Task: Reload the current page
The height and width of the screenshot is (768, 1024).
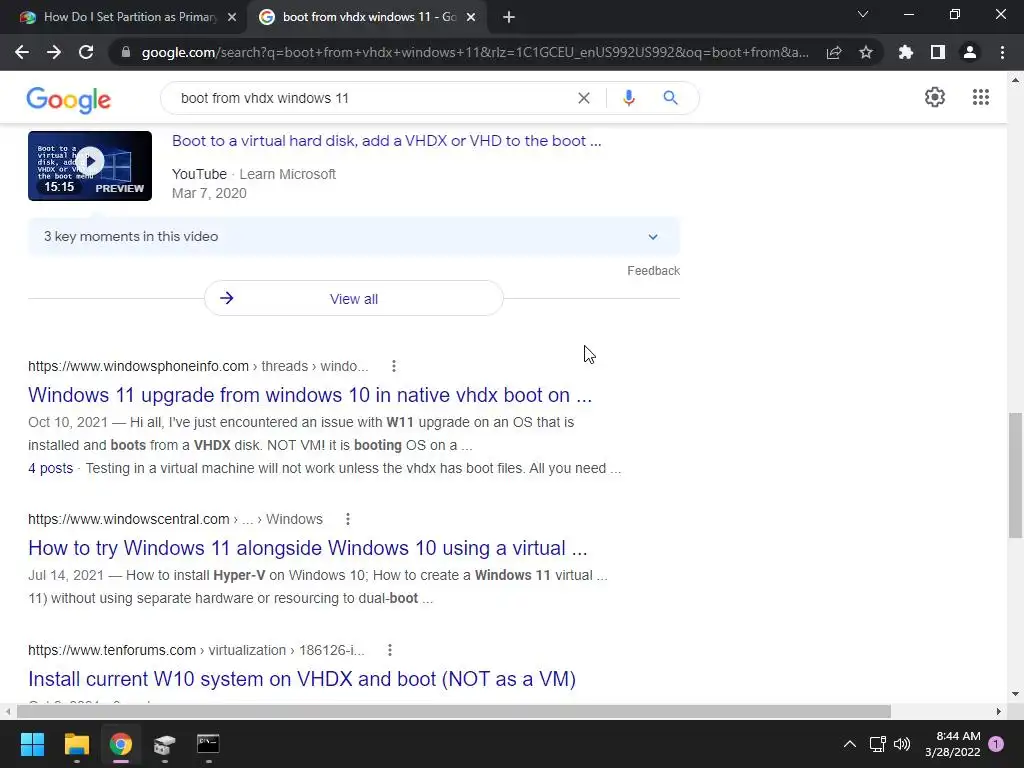Action: pos(86,52)
